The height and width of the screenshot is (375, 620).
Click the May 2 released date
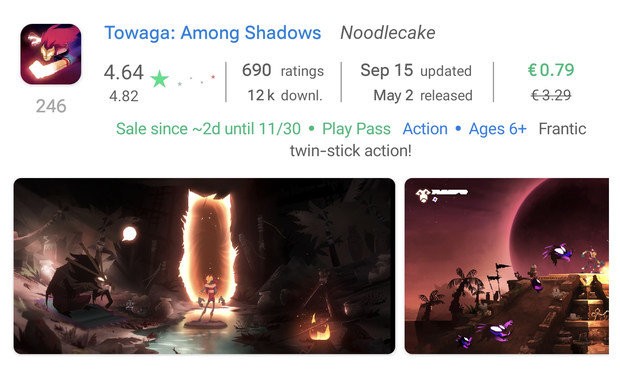[x=423, y=95]
